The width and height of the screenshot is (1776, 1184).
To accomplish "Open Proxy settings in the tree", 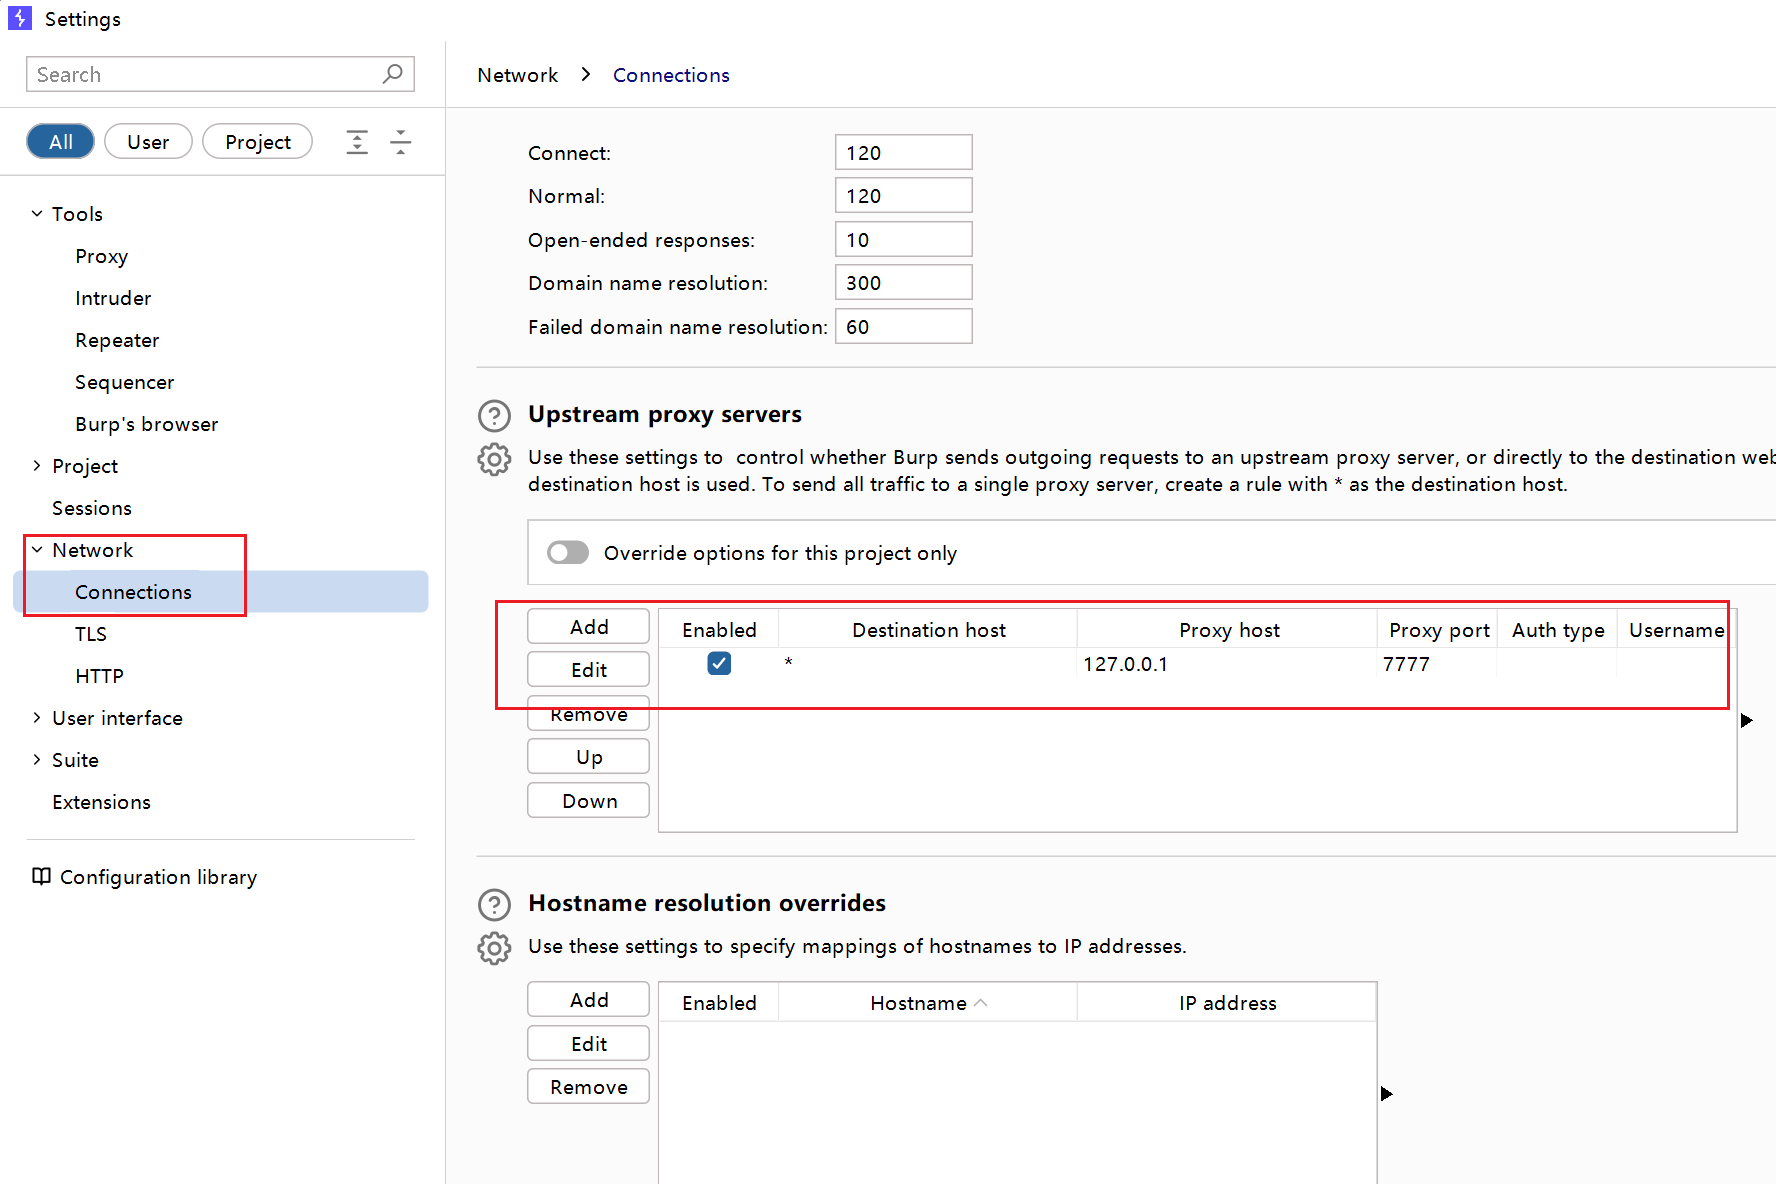I will (101, 256).
